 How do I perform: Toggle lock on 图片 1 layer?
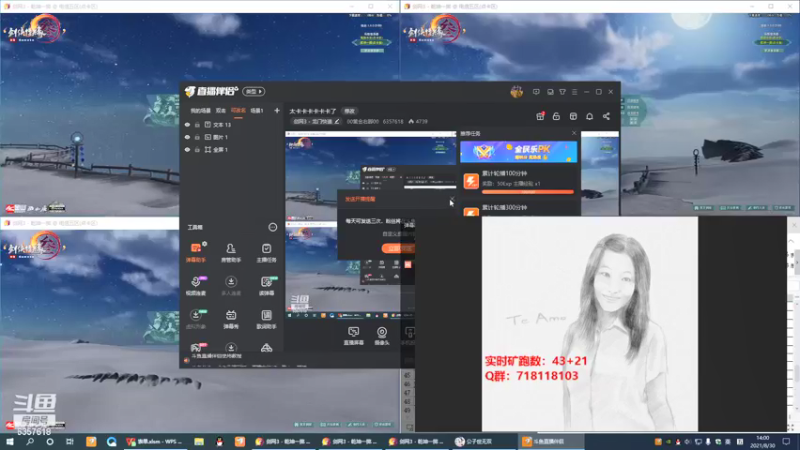tap(197, 137)
